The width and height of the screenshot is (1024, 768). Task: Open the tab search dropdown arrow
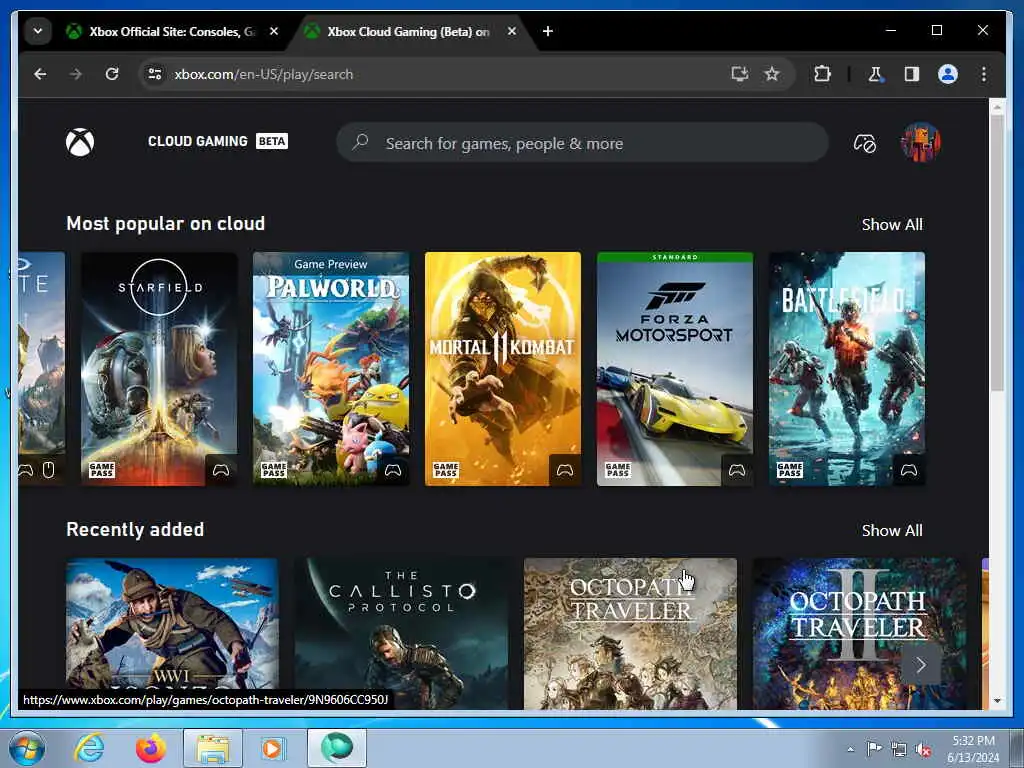tap(38, 31)
